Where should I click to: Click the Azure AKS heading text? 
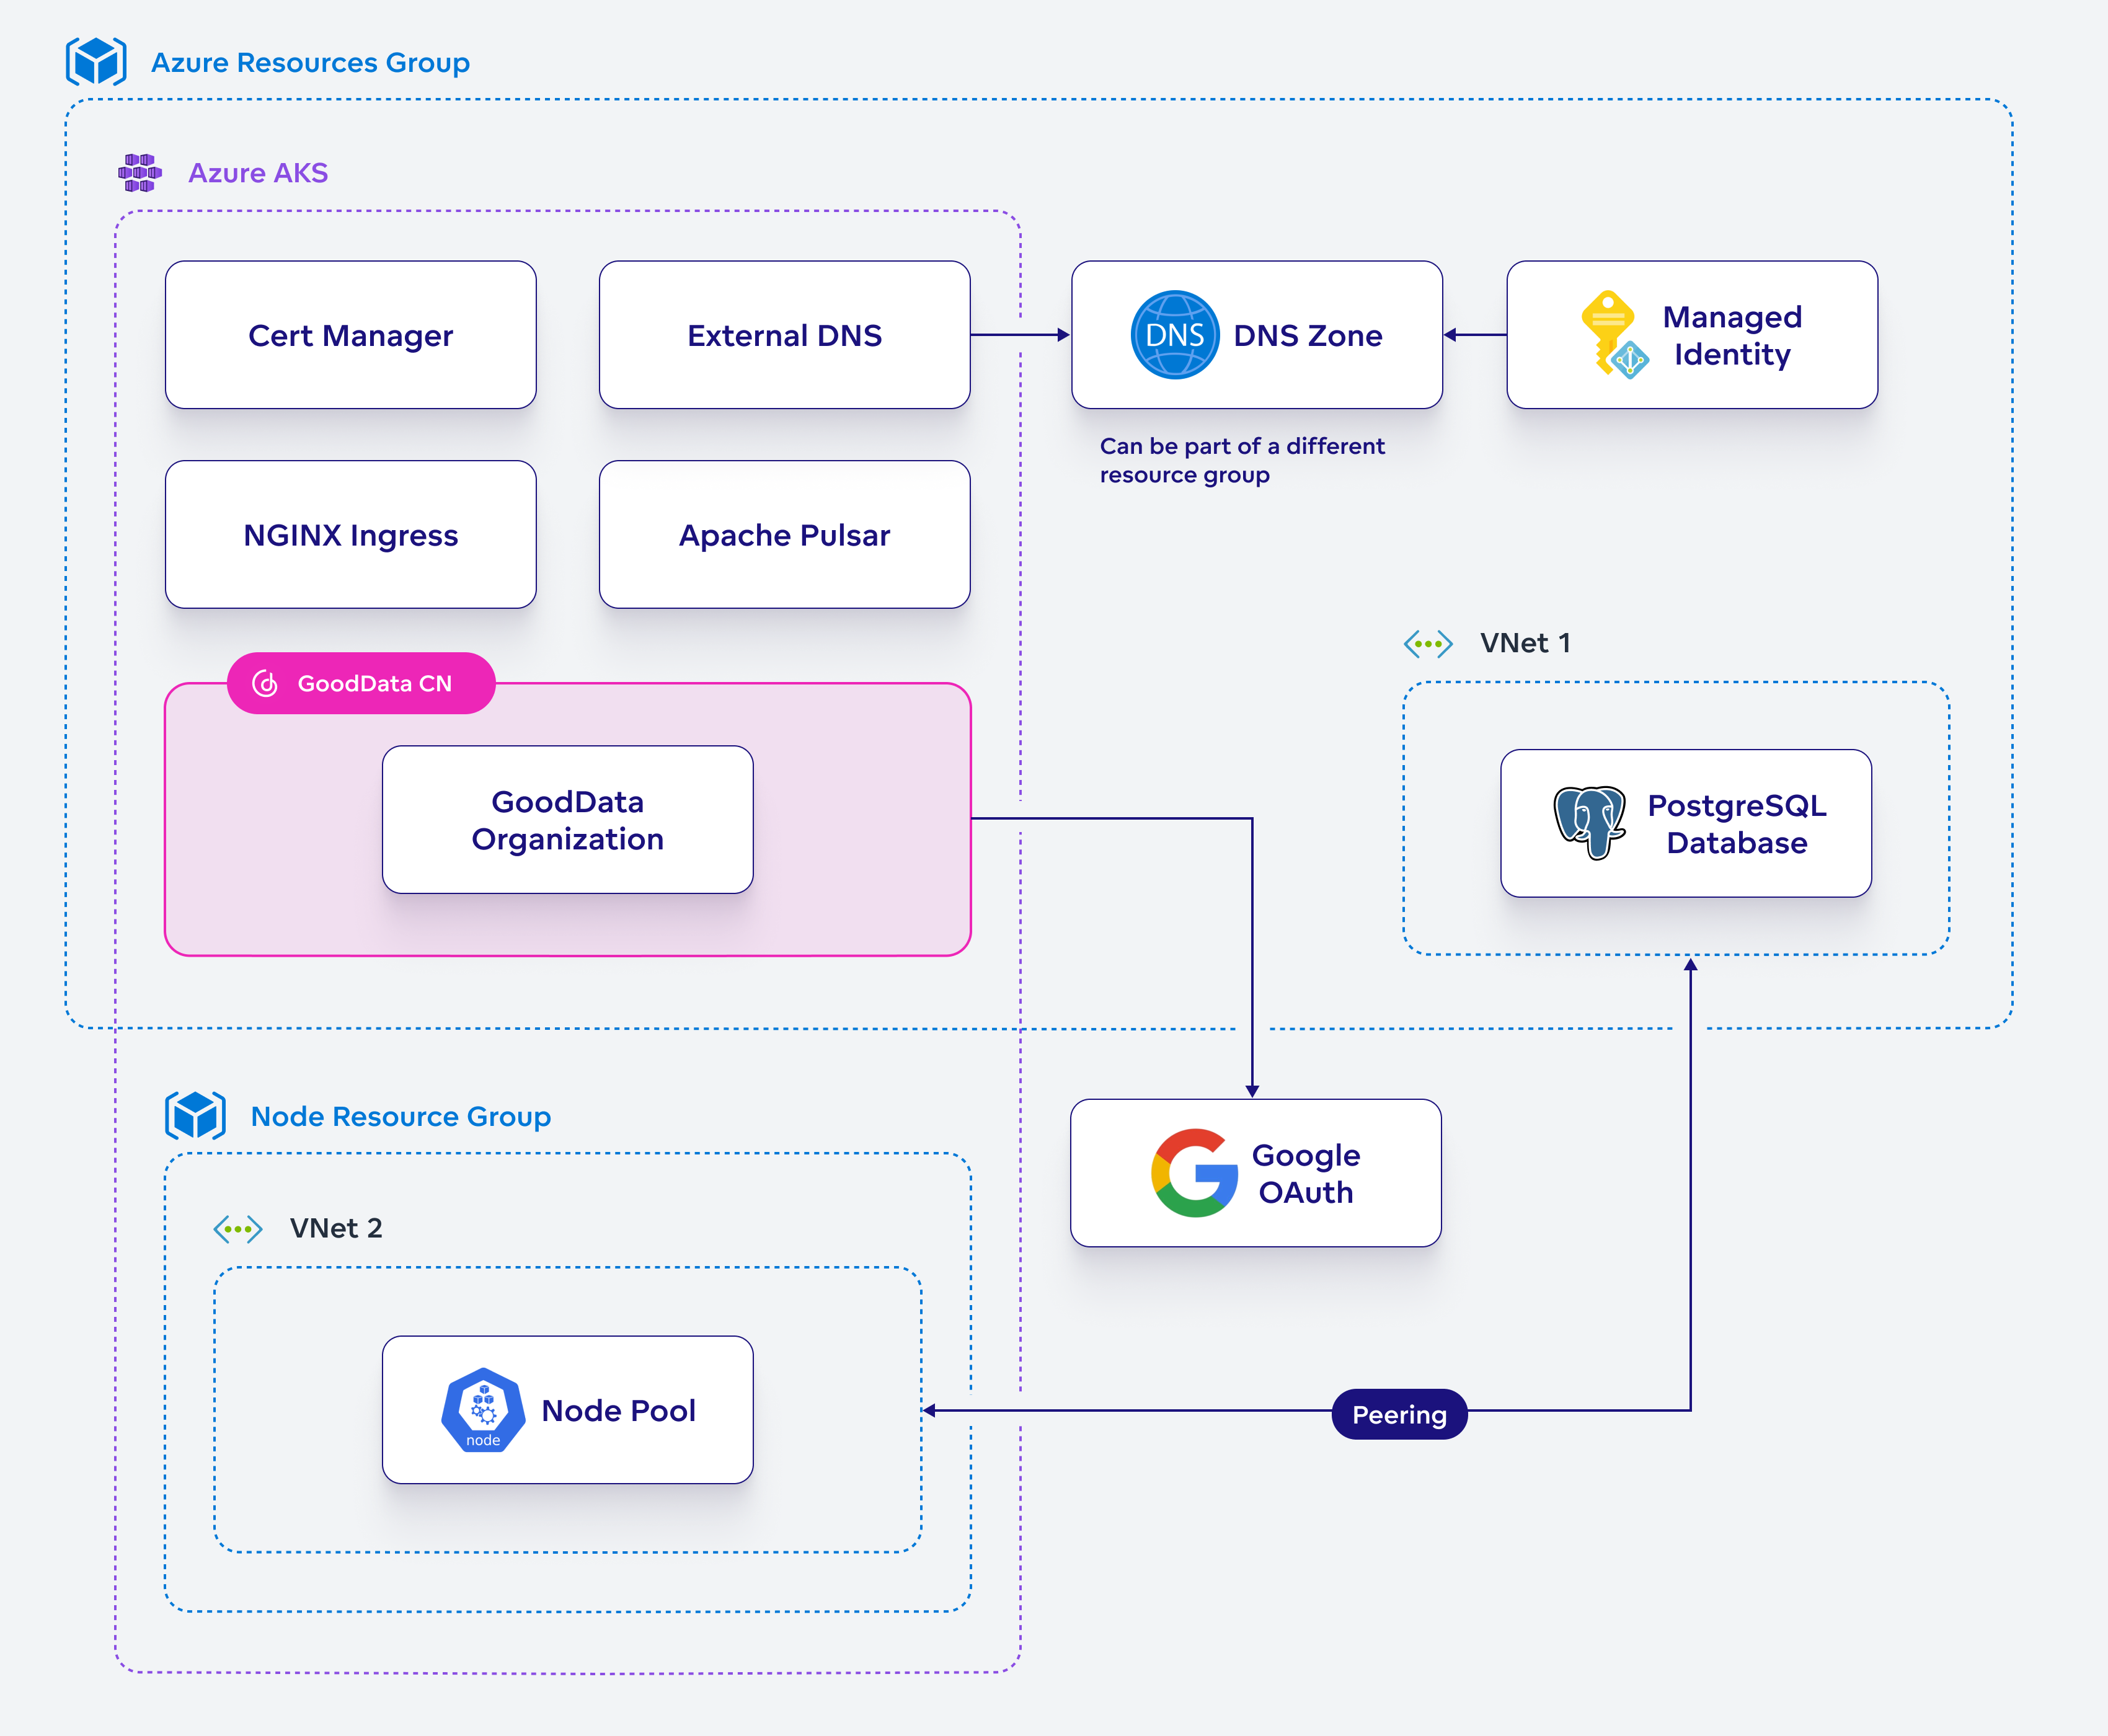258,173
